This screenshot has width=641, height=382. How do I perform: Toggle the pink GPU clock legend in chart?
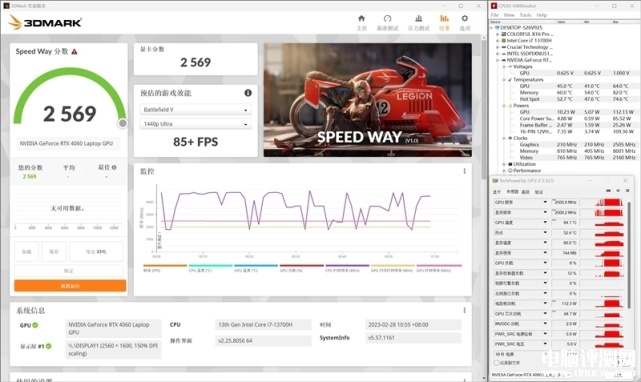(x=439, y=268)
